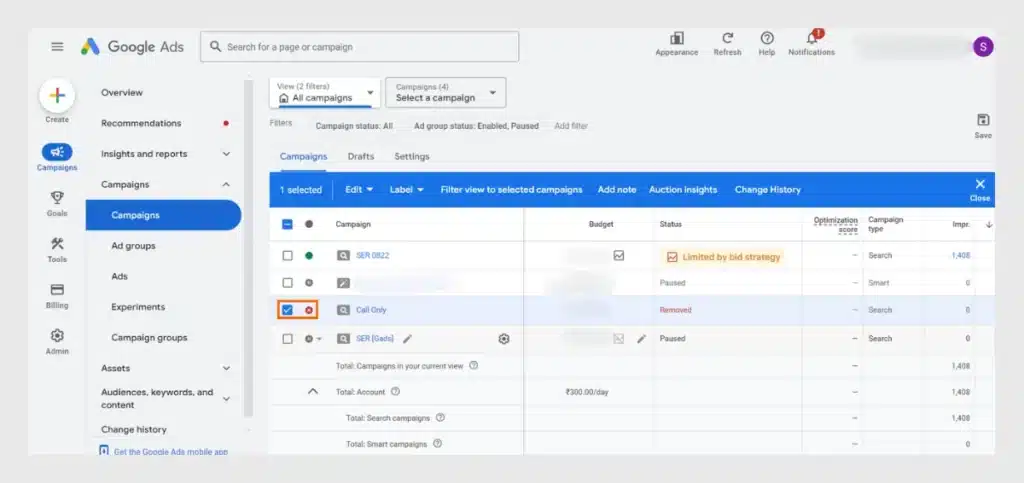This screenshot has width=1024, height=483.
Task: Click help icon beside Total: Smart campaigns
Action: (x=438, y=443)
